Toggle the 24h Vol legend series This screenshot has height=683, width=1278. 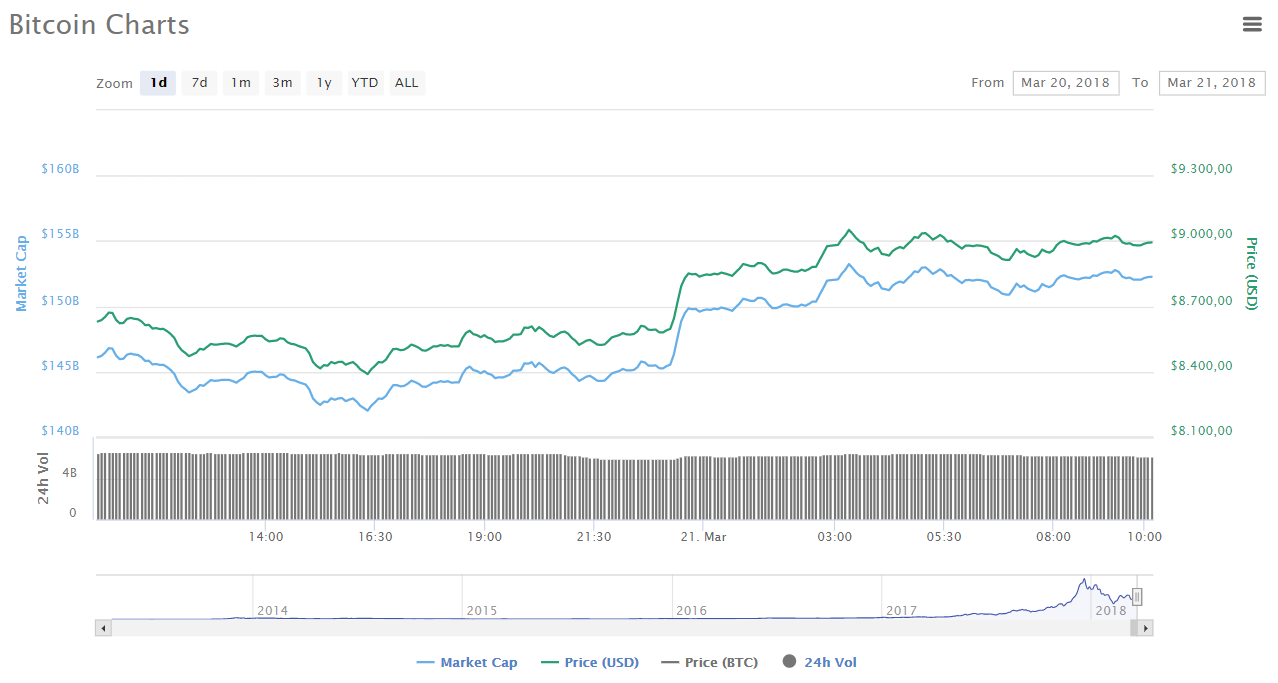(820, 662)
